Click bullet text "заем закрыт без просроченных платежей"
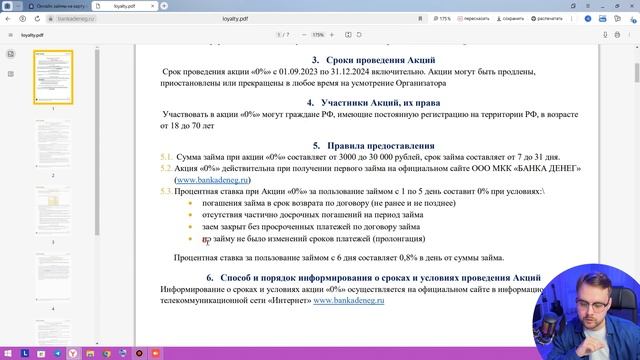The height and width of the screenshot is (360, 640). [x=311, y=227]
